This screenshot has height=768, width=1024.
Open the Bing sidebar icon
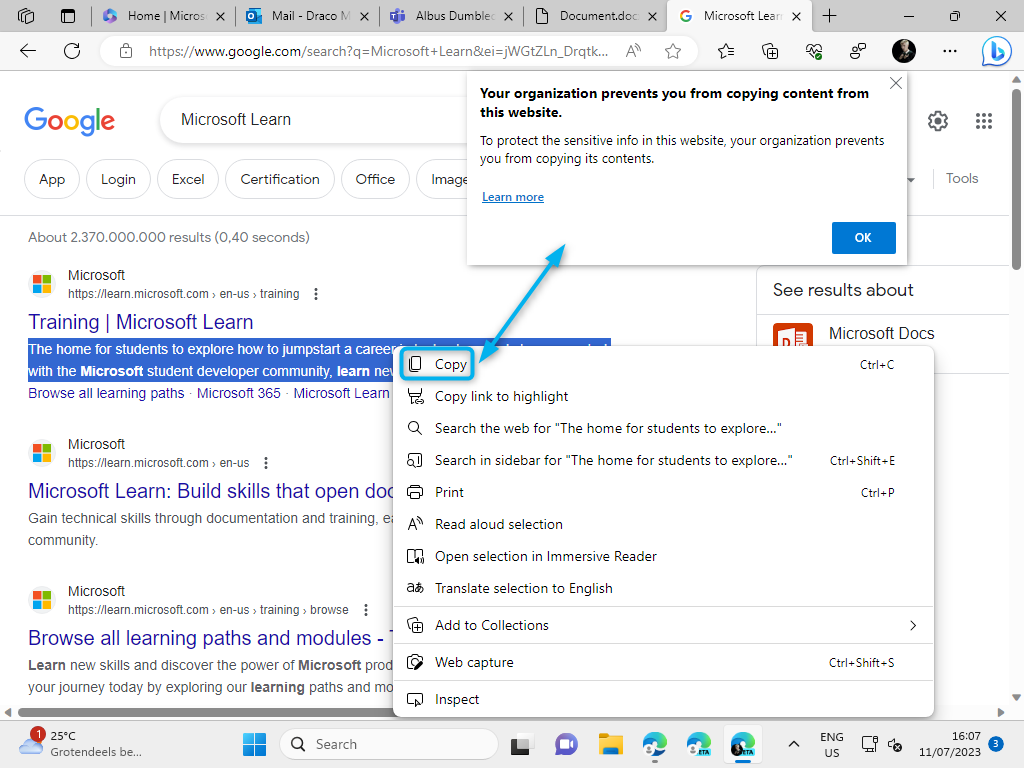click(x=996, y=51)
